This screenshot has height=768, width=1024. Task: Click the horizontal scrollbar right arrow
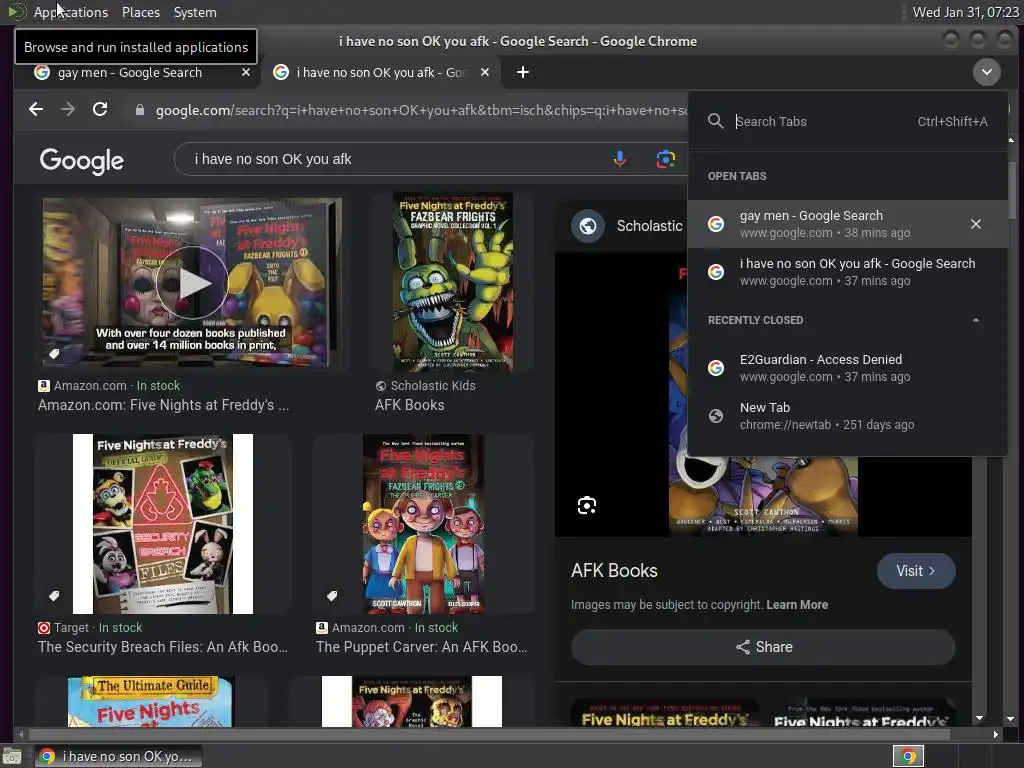(x=995, y=735)
